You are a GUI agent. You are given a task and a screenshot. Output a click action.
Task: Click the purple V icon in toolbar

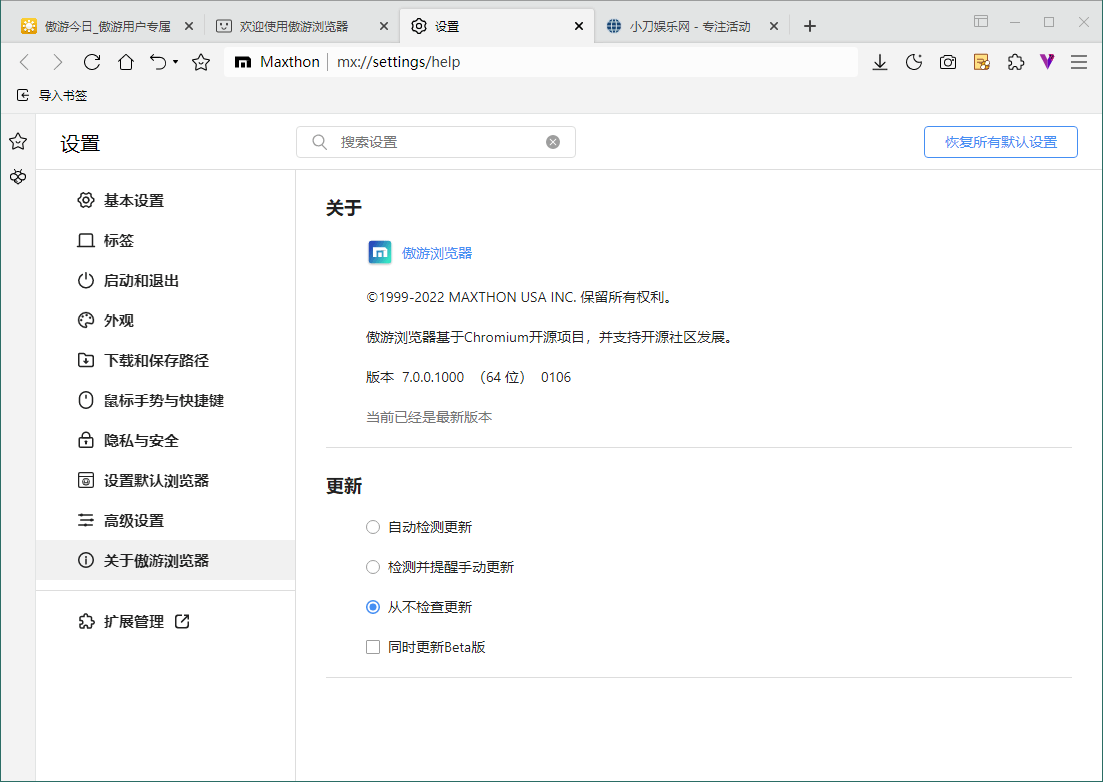1047,62
